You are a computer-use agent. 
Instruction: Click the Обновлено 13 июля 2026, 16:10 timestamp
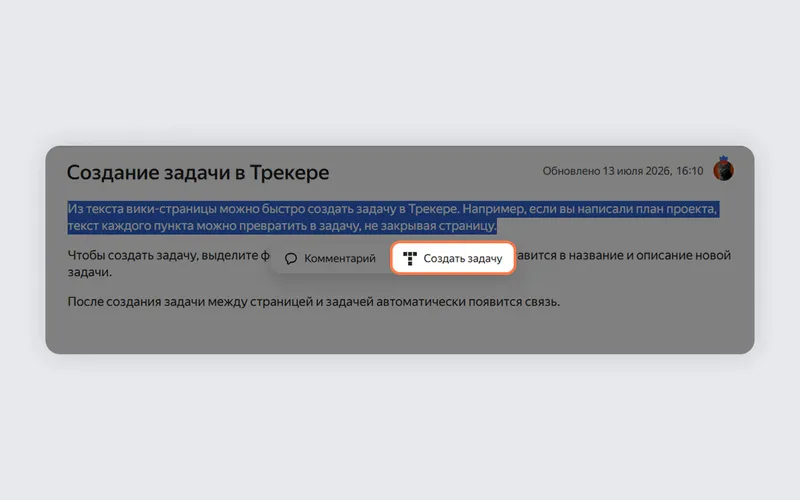[x=622, y=171]
